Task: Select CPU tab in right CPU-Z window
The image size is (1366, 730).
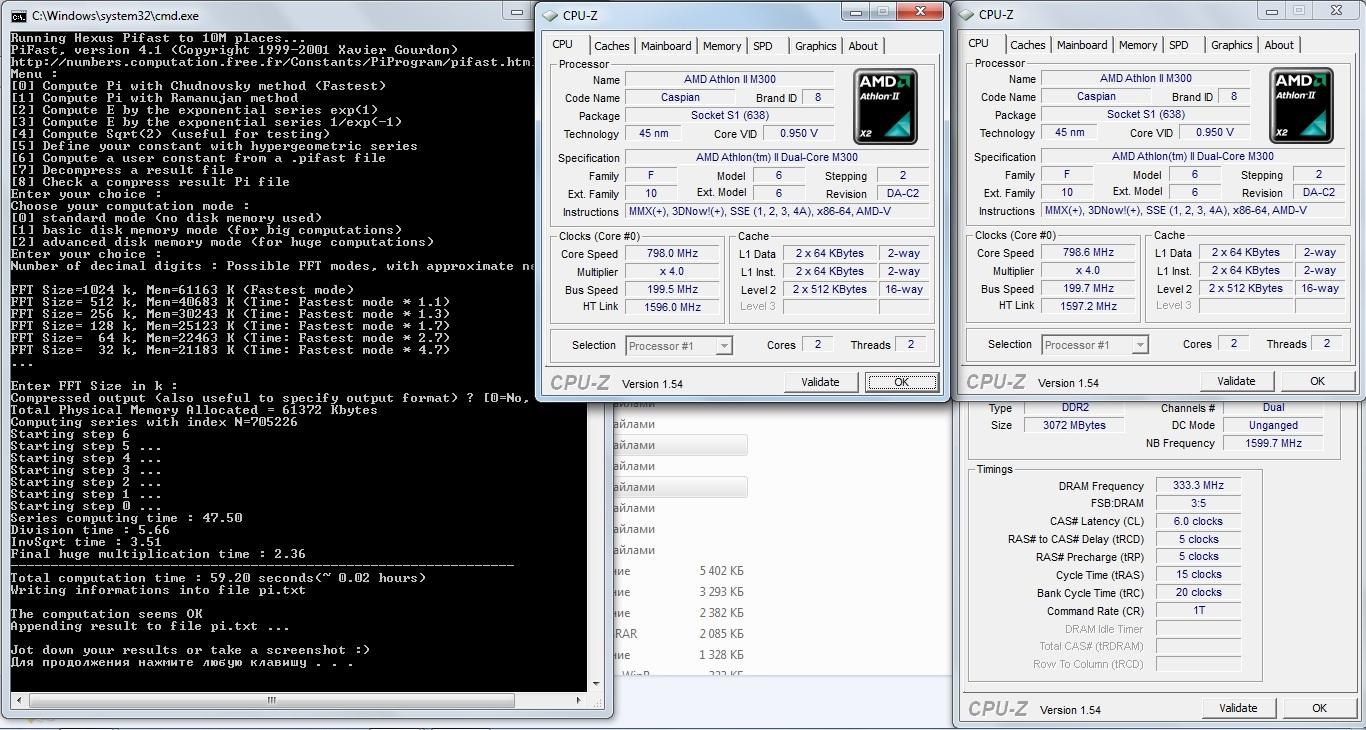Action: [979, 43]
